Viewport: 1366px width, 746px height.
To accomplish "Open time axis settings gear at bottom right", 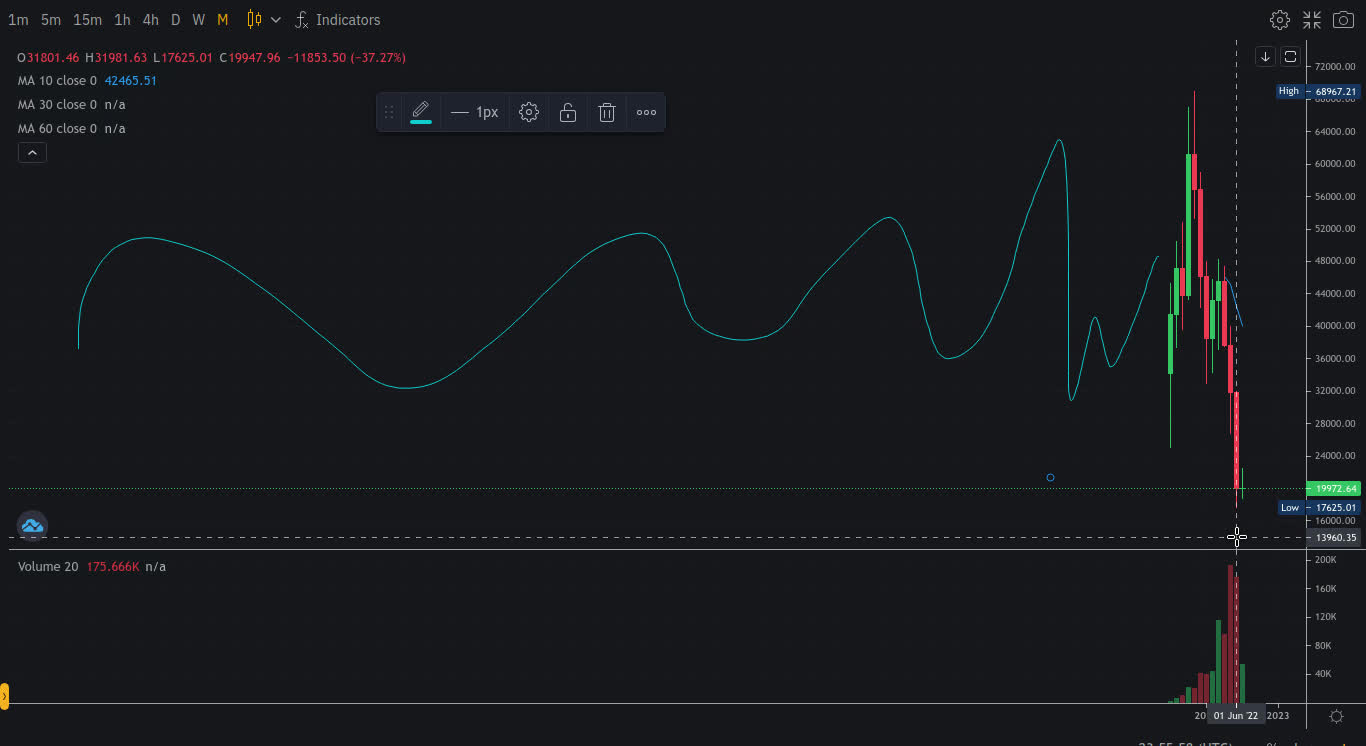I will (1336, 716).
